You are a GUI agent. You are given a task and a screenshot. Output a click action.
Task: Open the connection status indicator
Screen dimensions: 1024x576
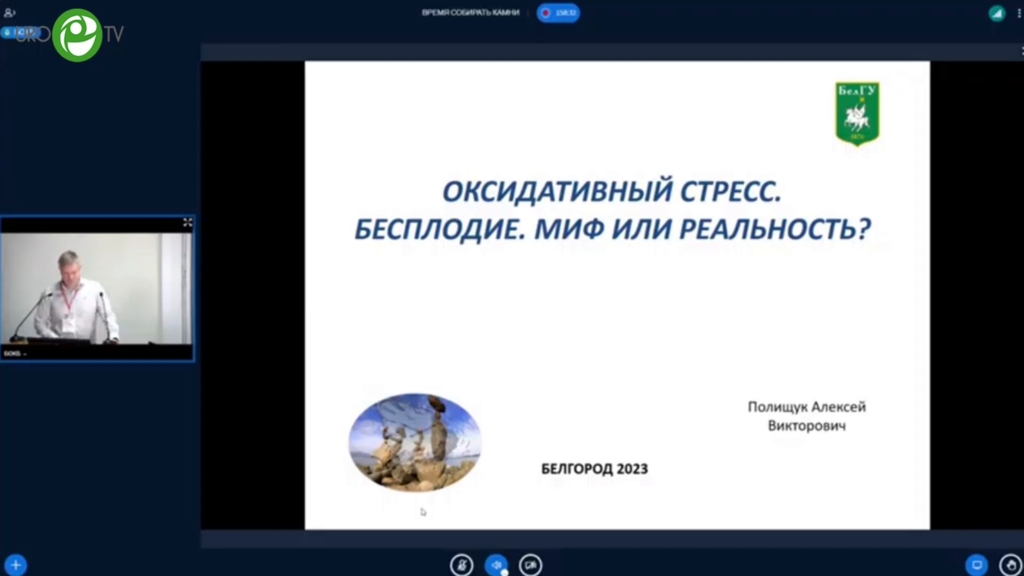[x=996, y=13]
